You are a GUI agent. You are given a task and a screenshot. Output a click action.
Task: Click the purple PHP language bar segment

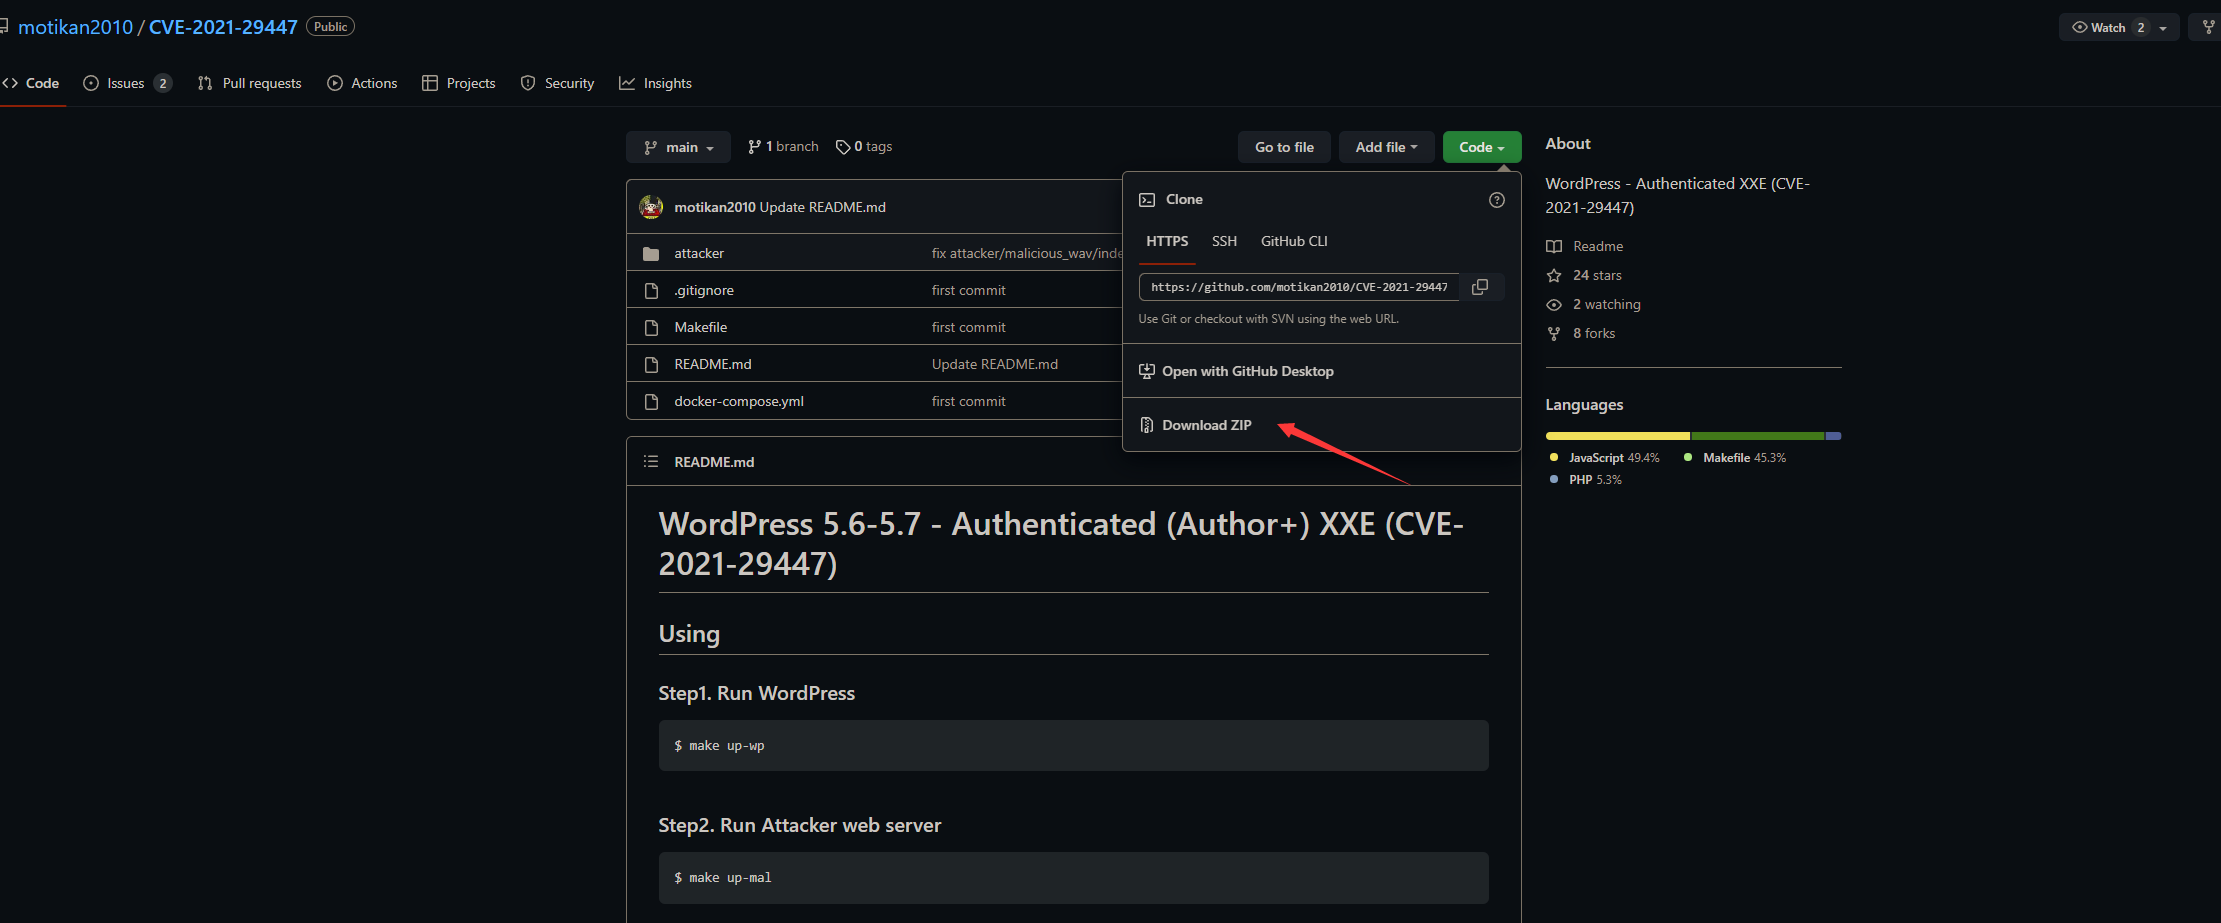[1834, 436]
